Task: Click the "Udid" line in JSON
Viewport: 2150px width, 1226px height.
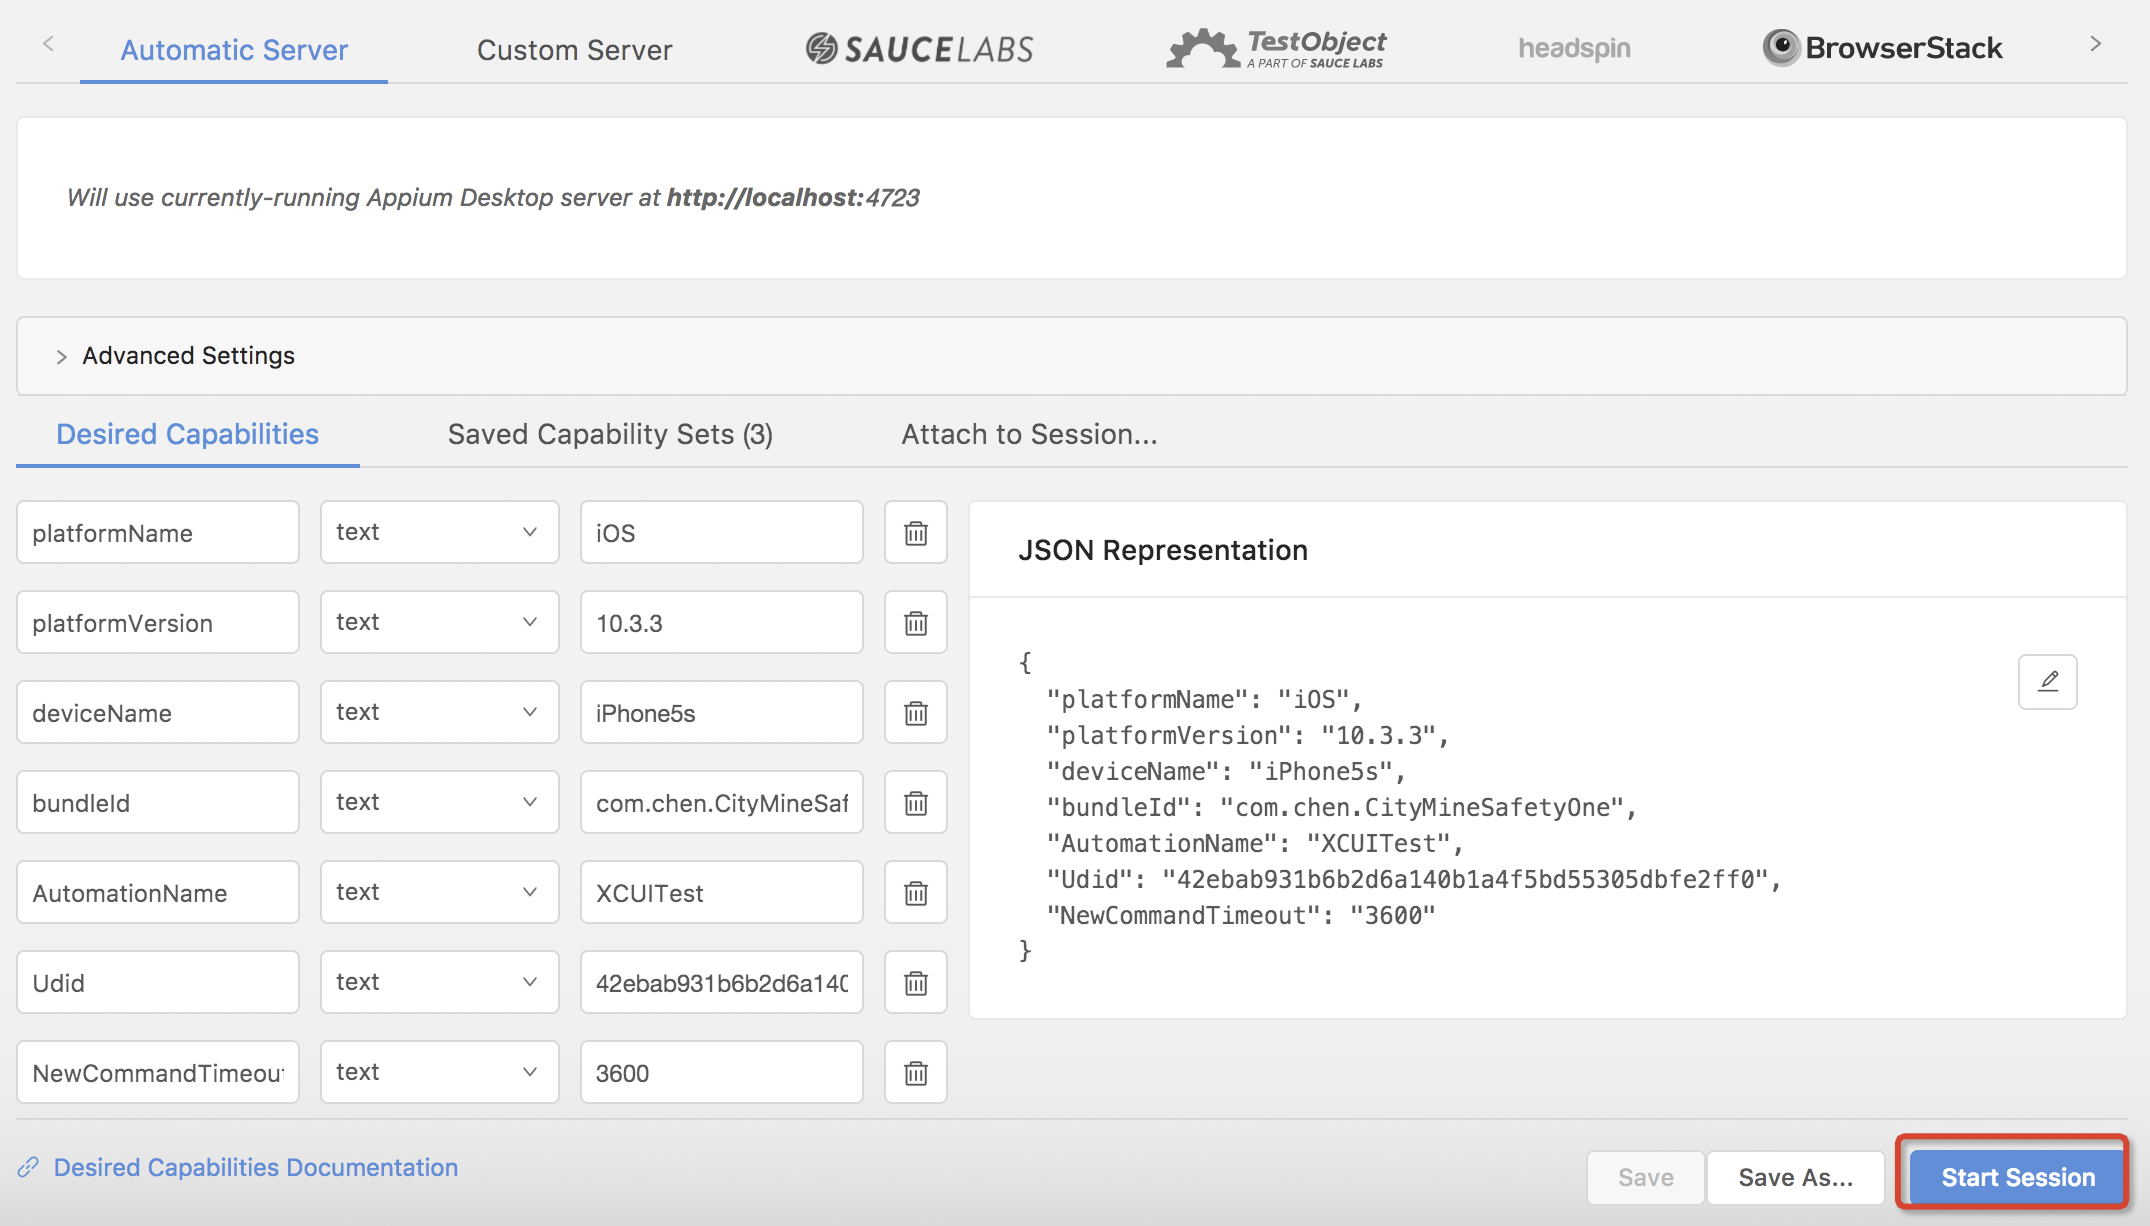Action: tap(1413, 879)
